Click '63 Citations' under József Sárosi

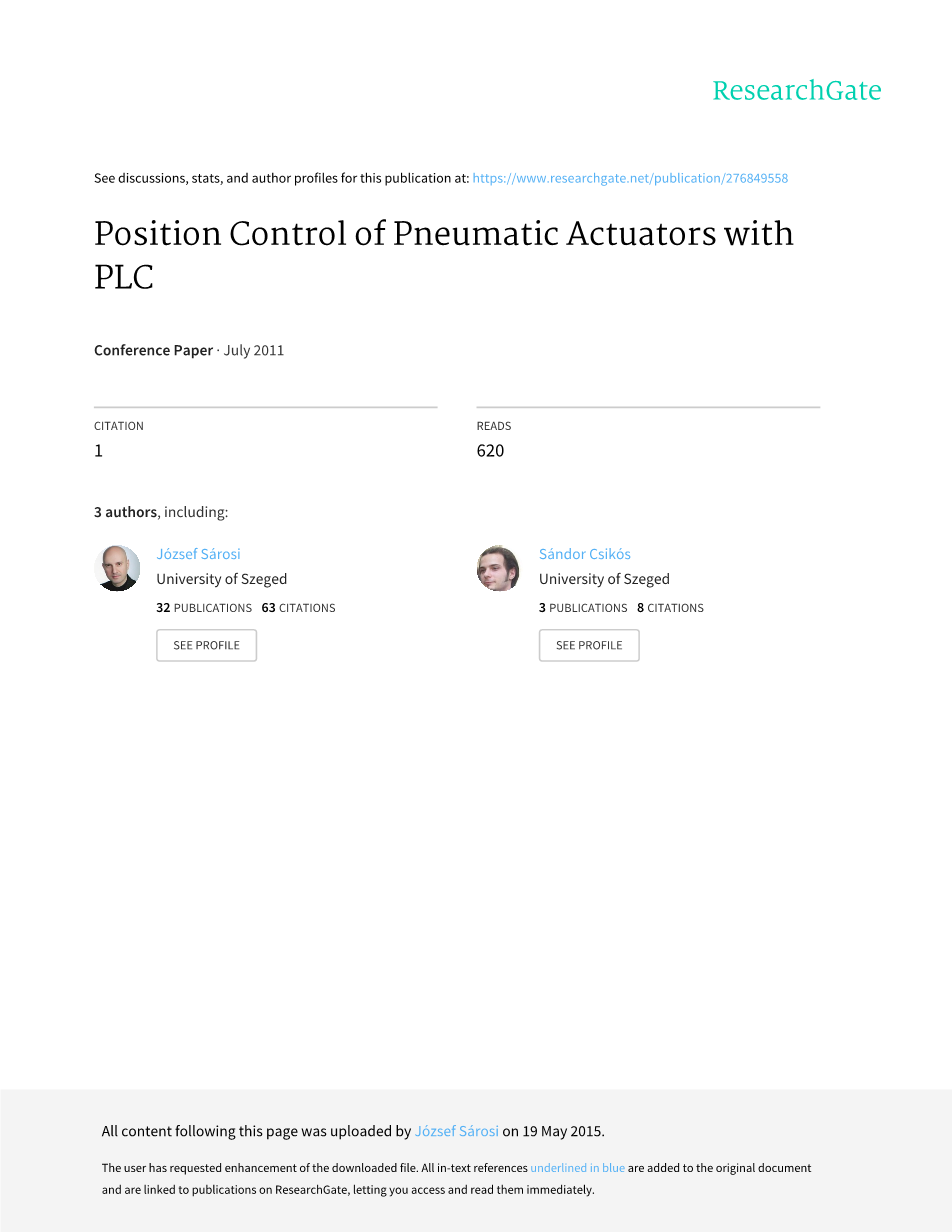298,608
